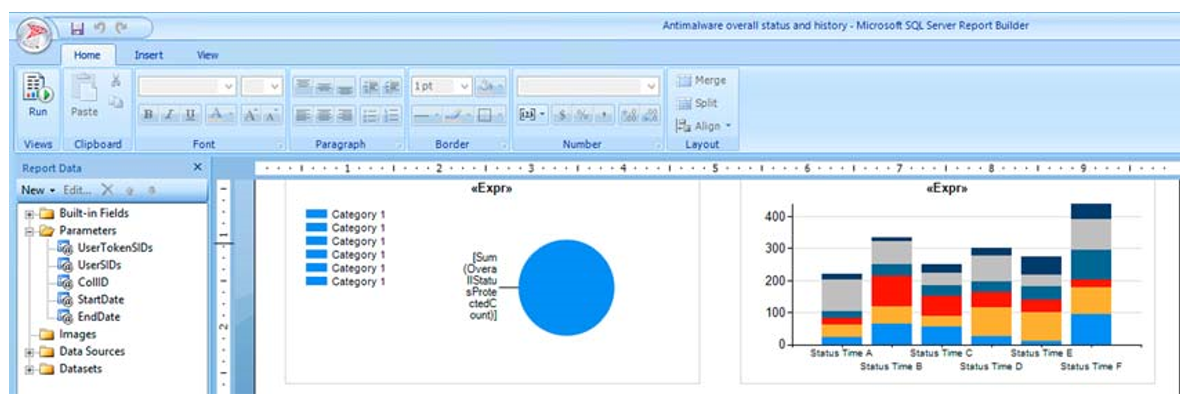Align paragraph left
Image resolution: width=1202 pixels, height=399 pixels.
[x=303, y=114]
